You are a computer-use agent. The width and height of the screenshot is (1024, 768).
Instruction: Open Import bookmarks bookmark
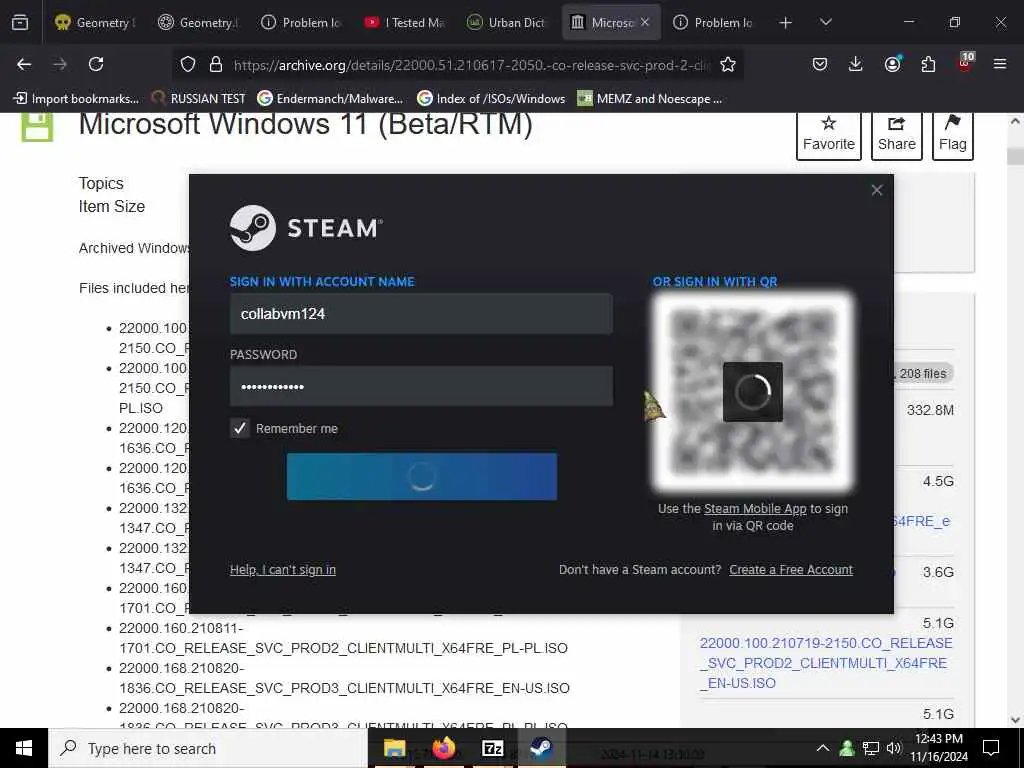[76, 99]
